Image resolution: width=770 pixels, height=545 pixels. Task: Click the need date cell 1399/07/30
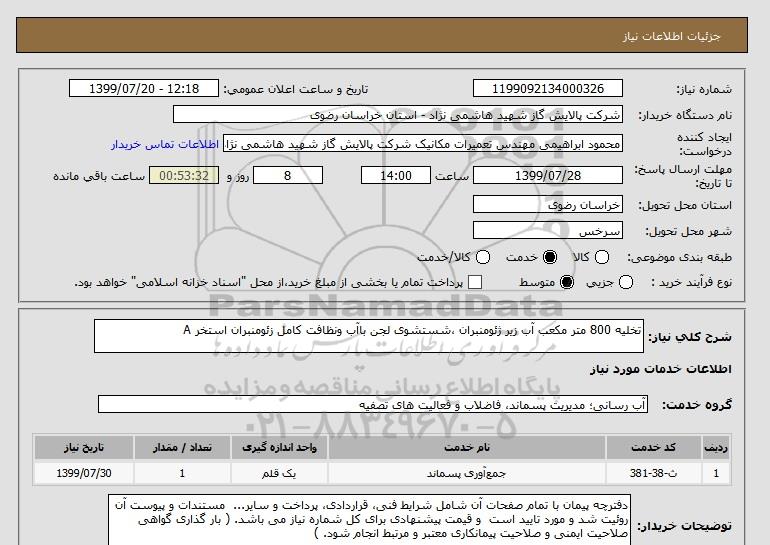(x=84, y=473)
